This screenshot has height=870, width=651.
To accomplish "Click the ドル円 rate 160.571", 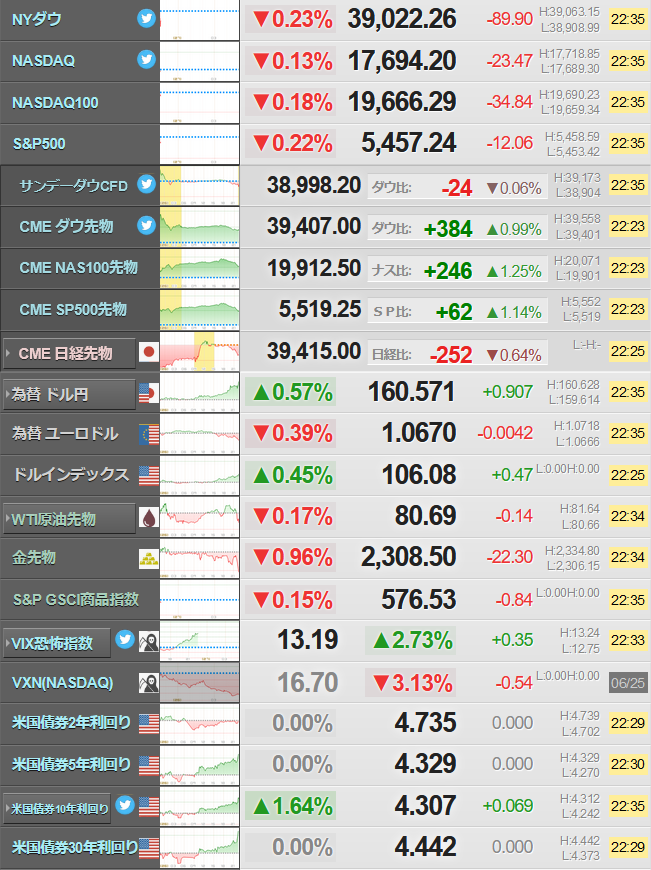I will tap(411, 392).
